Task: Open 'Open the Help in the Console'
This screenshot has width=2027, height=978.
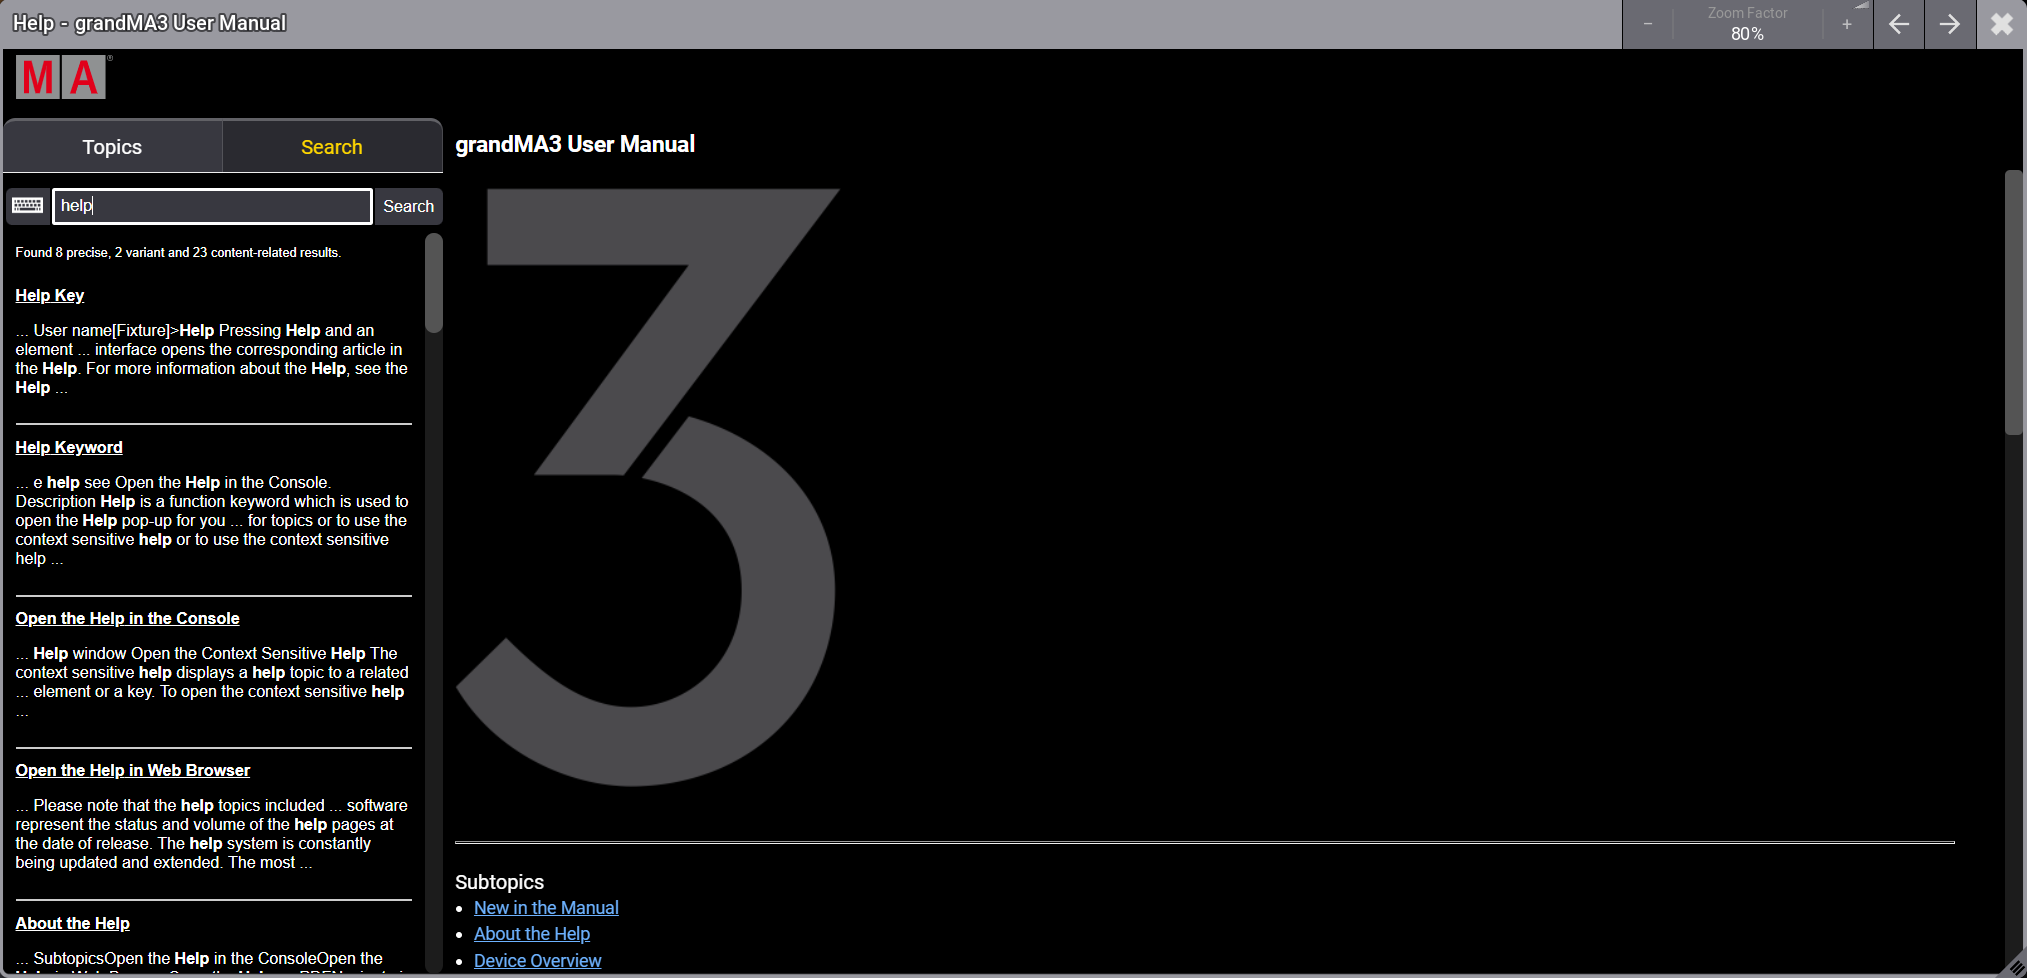Action: pos(127,618)
